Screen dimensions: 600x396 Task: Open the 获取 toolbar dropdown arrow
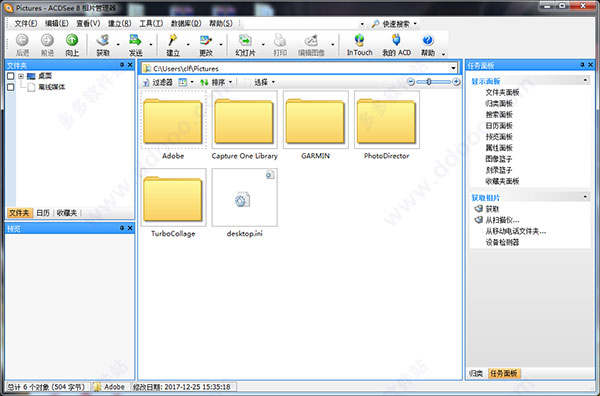tap(118, 44)
